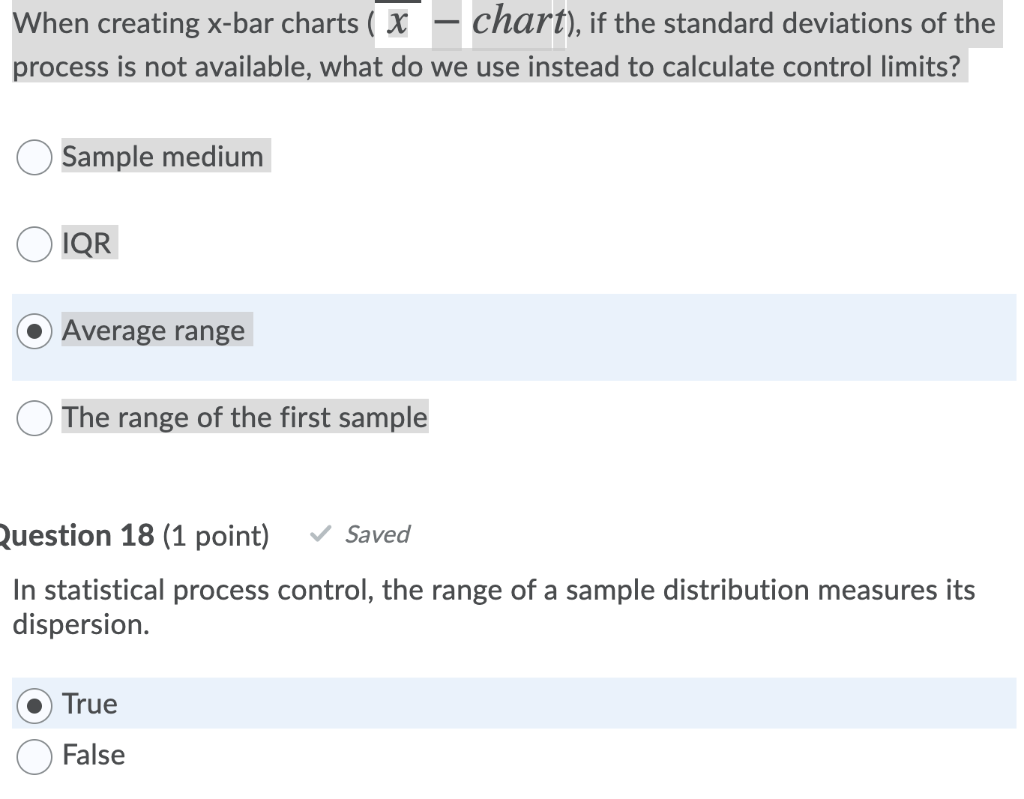Select the IQR answer option
This screenshot has width=1024, height=799.
(x=34, y=243)
